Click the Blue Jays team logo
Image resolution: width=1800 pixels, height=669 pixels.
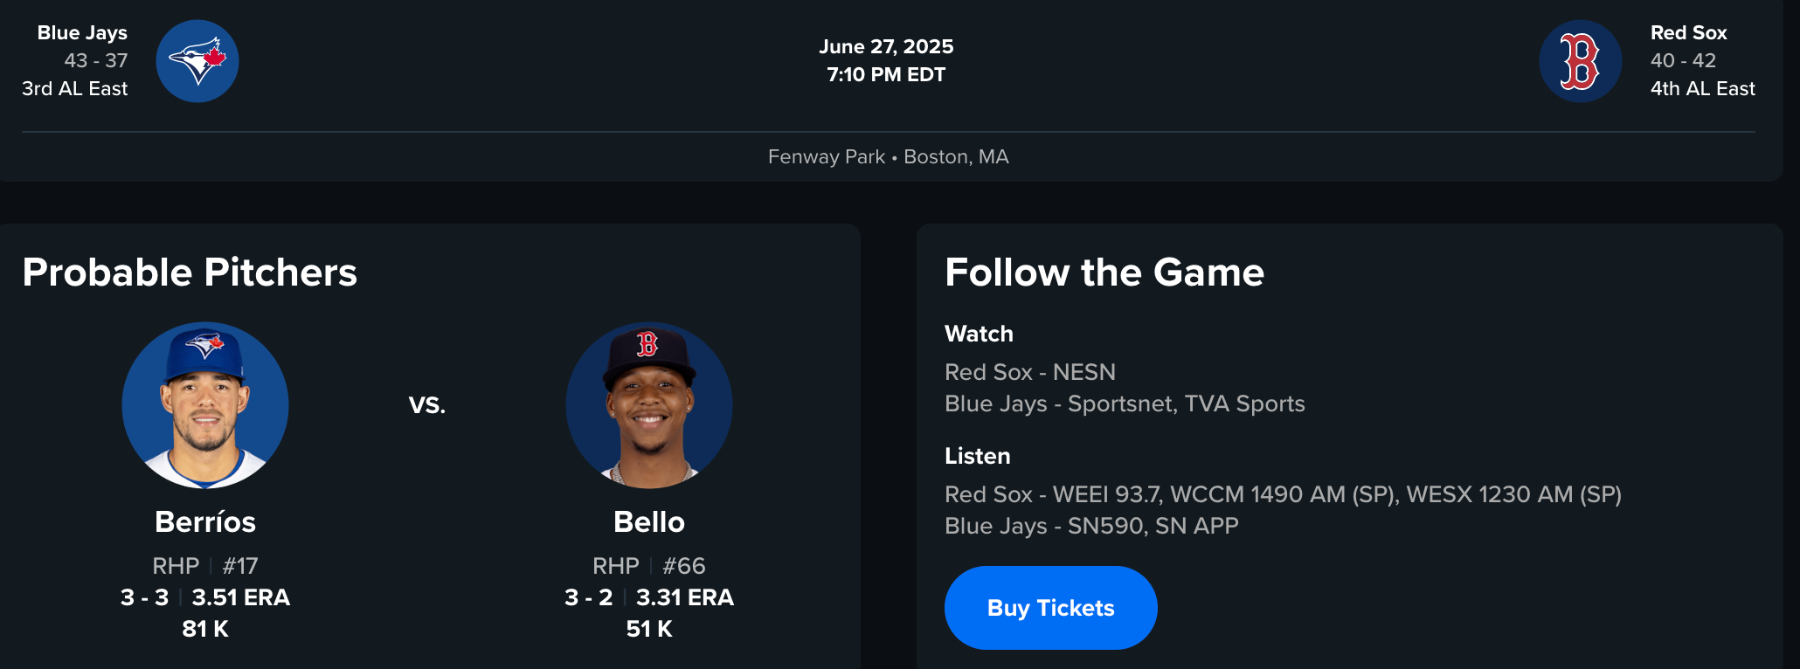pos(197,61)
